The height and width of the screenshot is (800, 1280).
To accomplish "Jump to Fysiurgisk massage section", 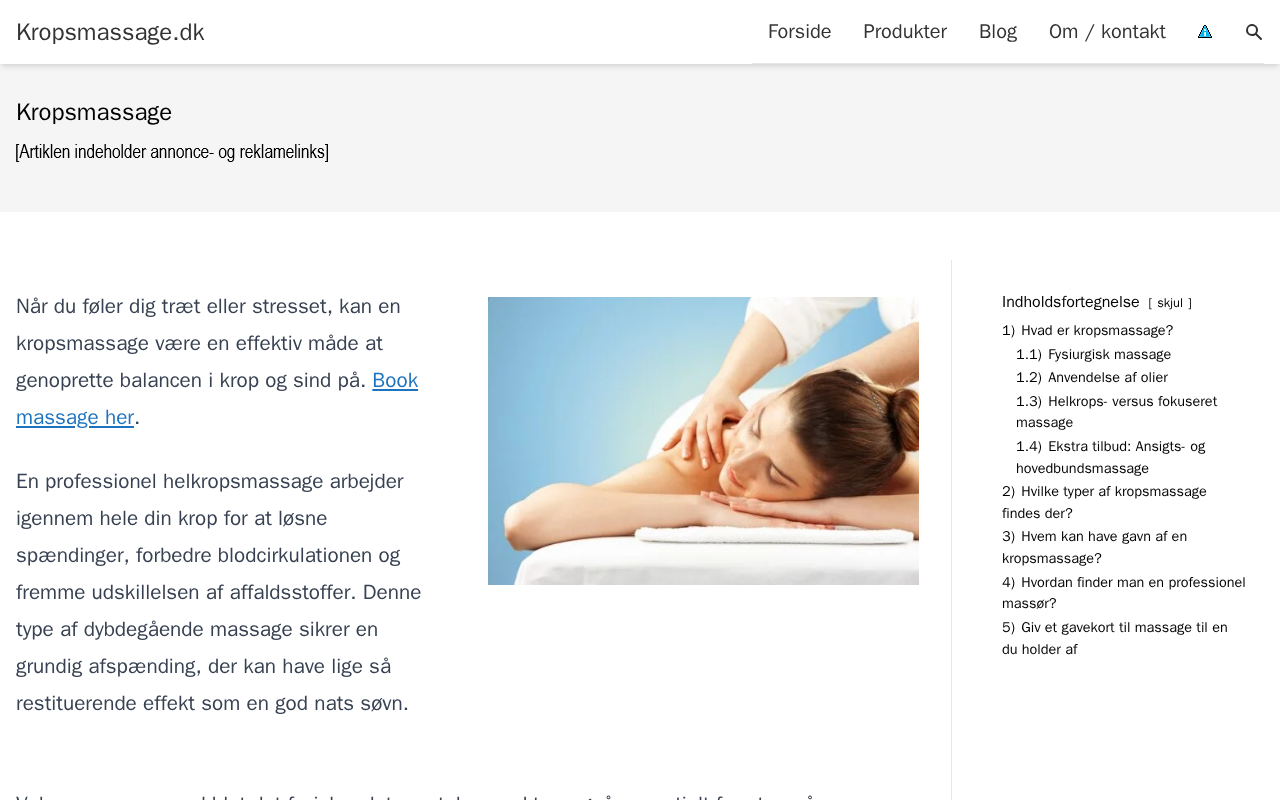I will tap(1093, 355).
